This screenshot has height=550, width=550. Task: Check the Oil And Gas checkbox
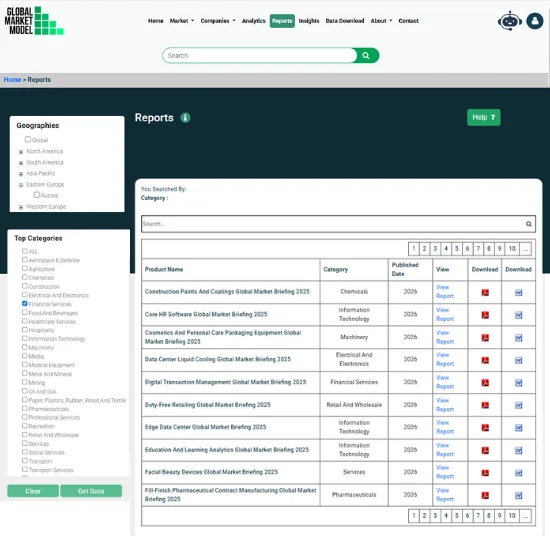(25, 391)
